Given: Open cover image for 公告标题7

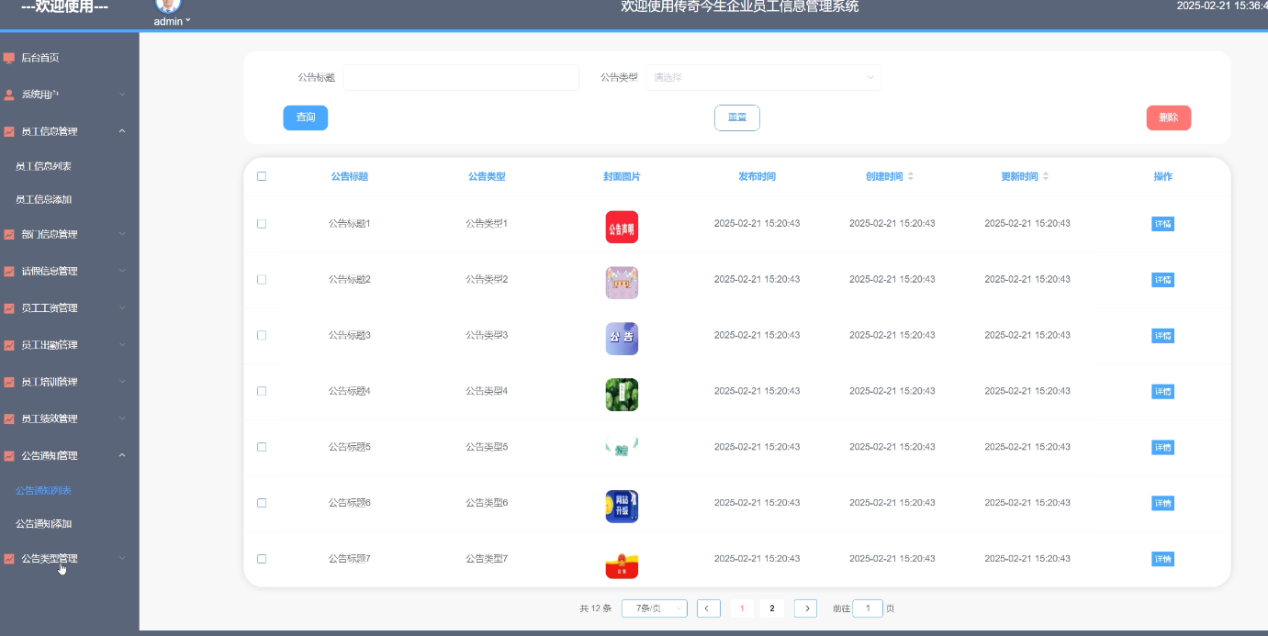Looking at the screenshot, I should [x=621, y=564].
